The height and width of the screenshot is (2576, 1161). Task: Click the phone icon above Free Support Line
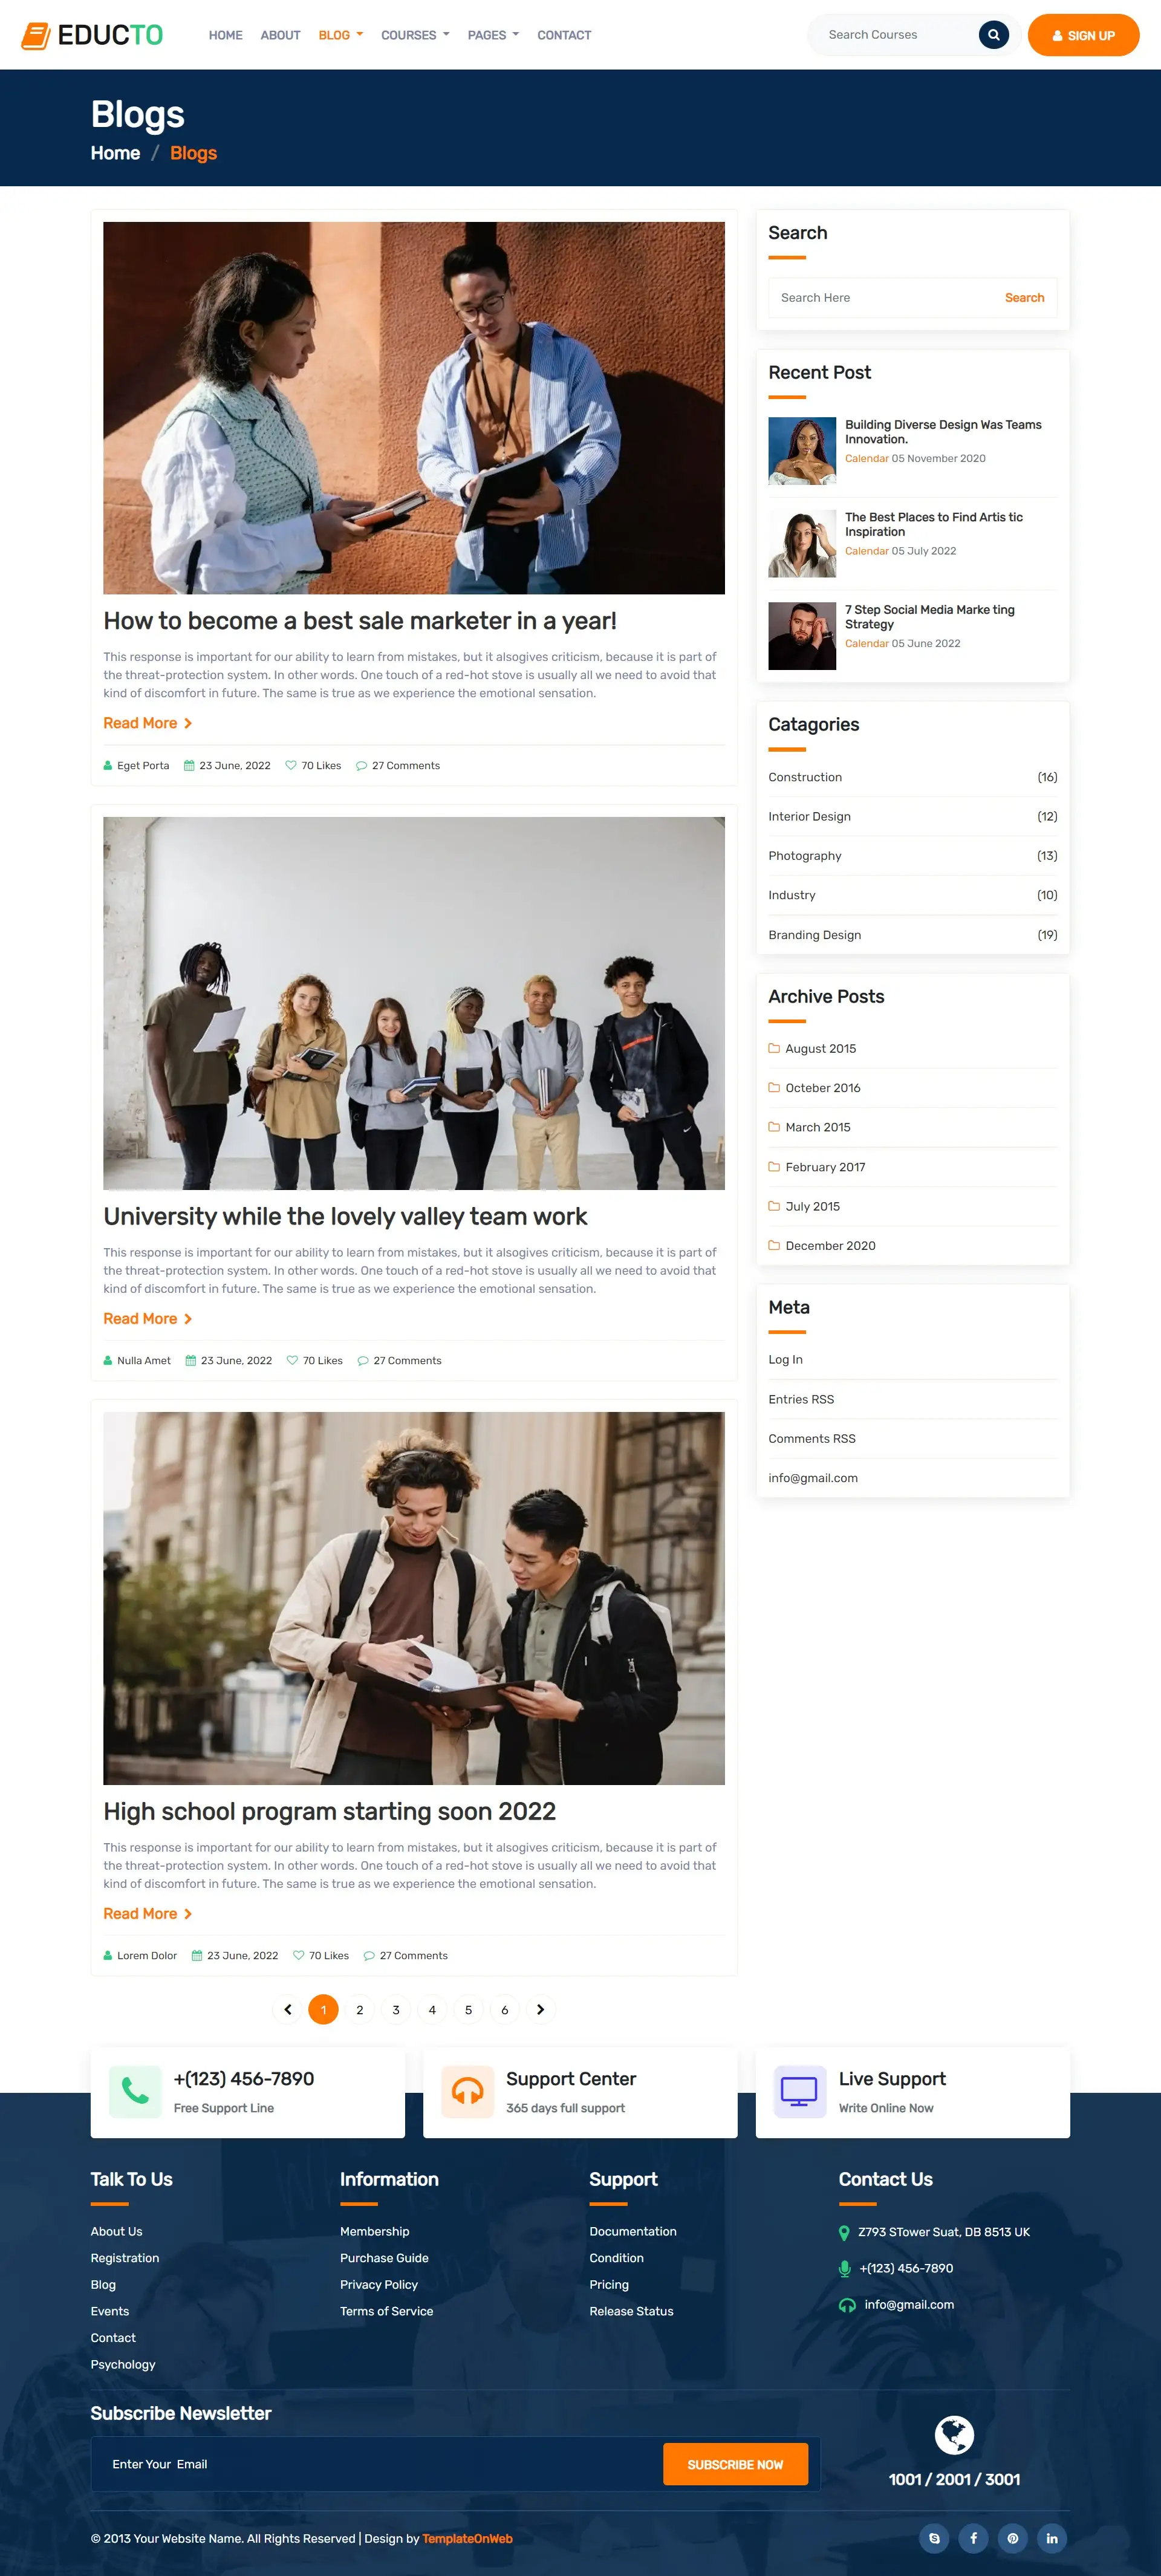point(135,2091)
